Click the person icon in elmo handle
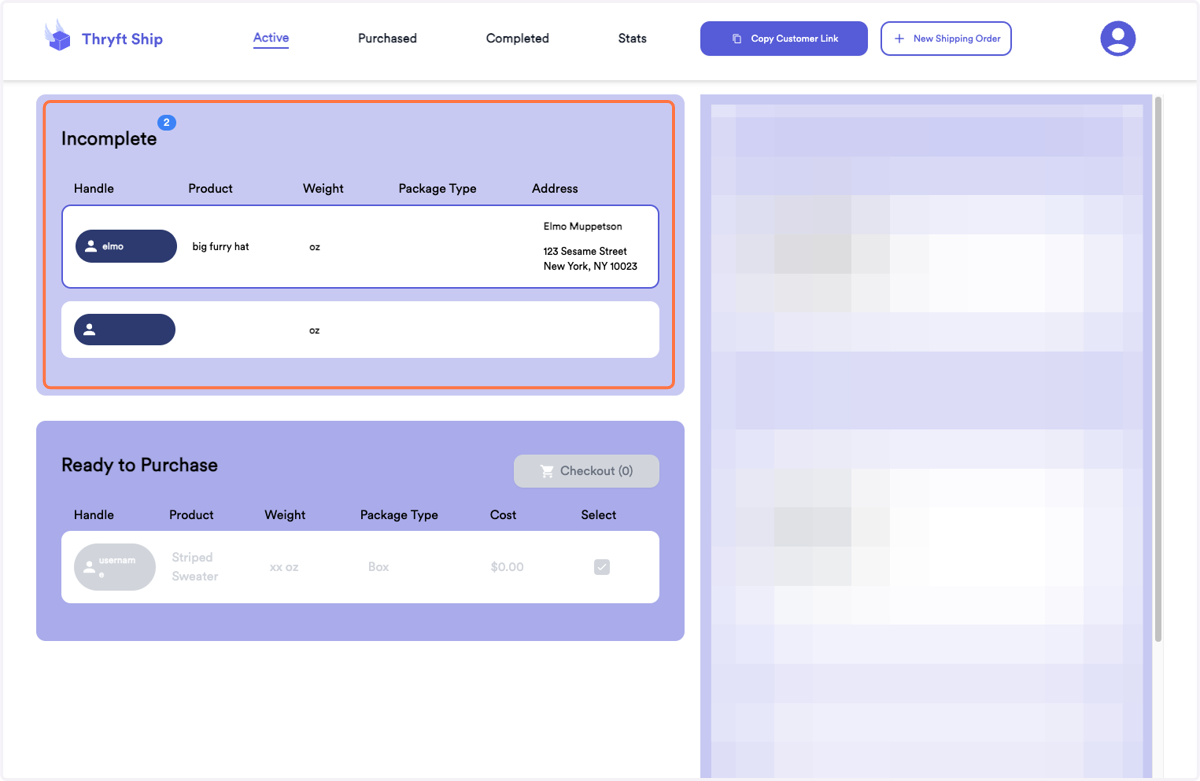Viewport: 1200px width, 781px height. (91, 246)
